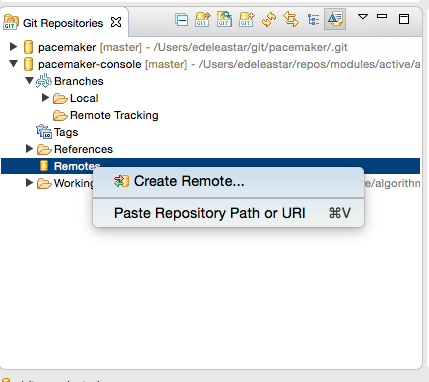429x382 pixels.
Task: Select the Remotes tree item
Action: 210,166
